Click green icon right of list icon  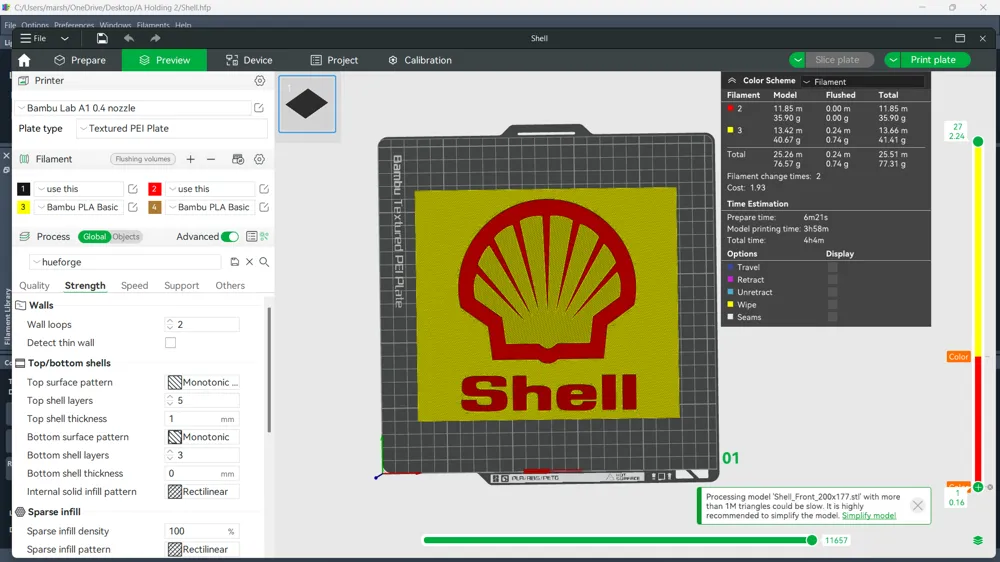point(264,237)
